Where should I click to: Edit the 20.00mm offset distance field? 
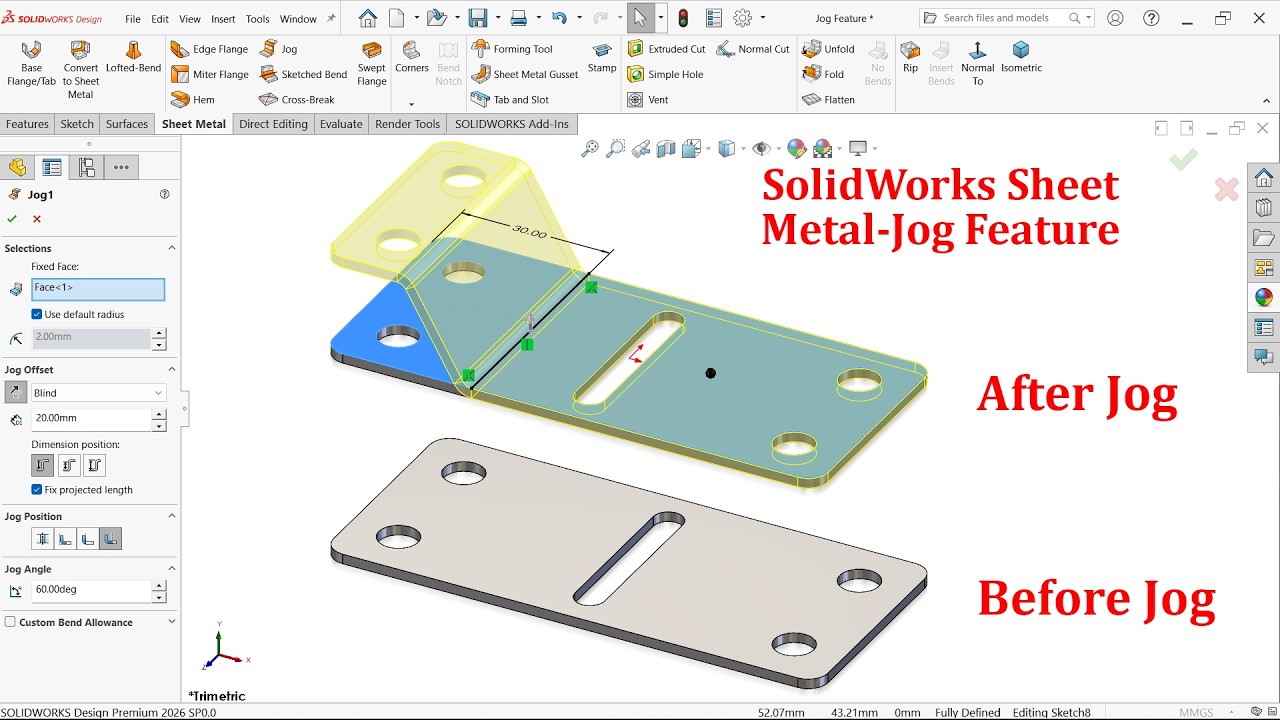click(x=91, y=418)
